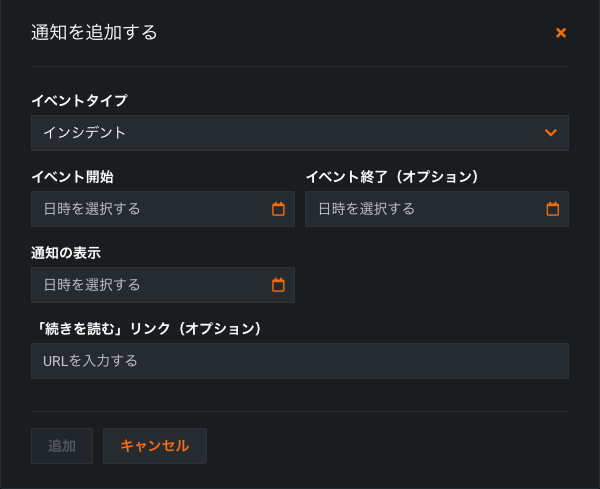This screenshot has height=489, width=600.
Task: Close the 通知を追加する dialog with the X icon
Action: 561,33
